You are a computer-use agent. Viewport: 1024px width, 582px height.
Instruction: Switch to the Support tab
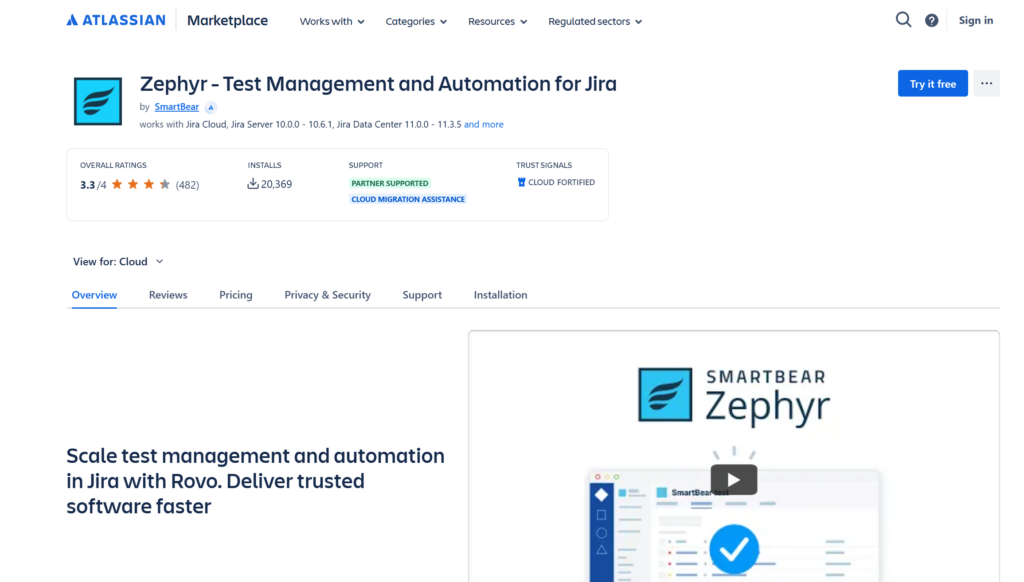coord(422,295)
